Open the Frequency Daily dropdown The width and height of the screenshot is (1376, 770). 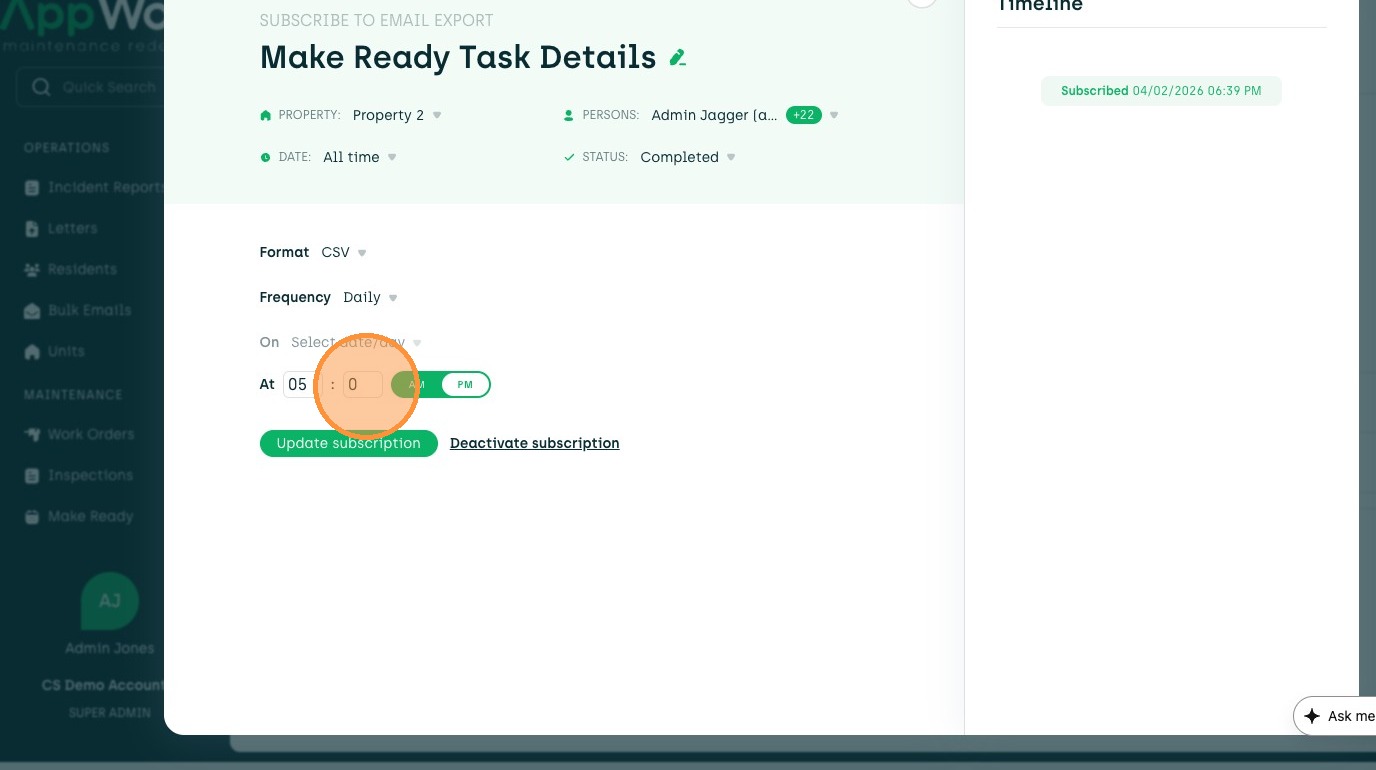click(370, 297)
